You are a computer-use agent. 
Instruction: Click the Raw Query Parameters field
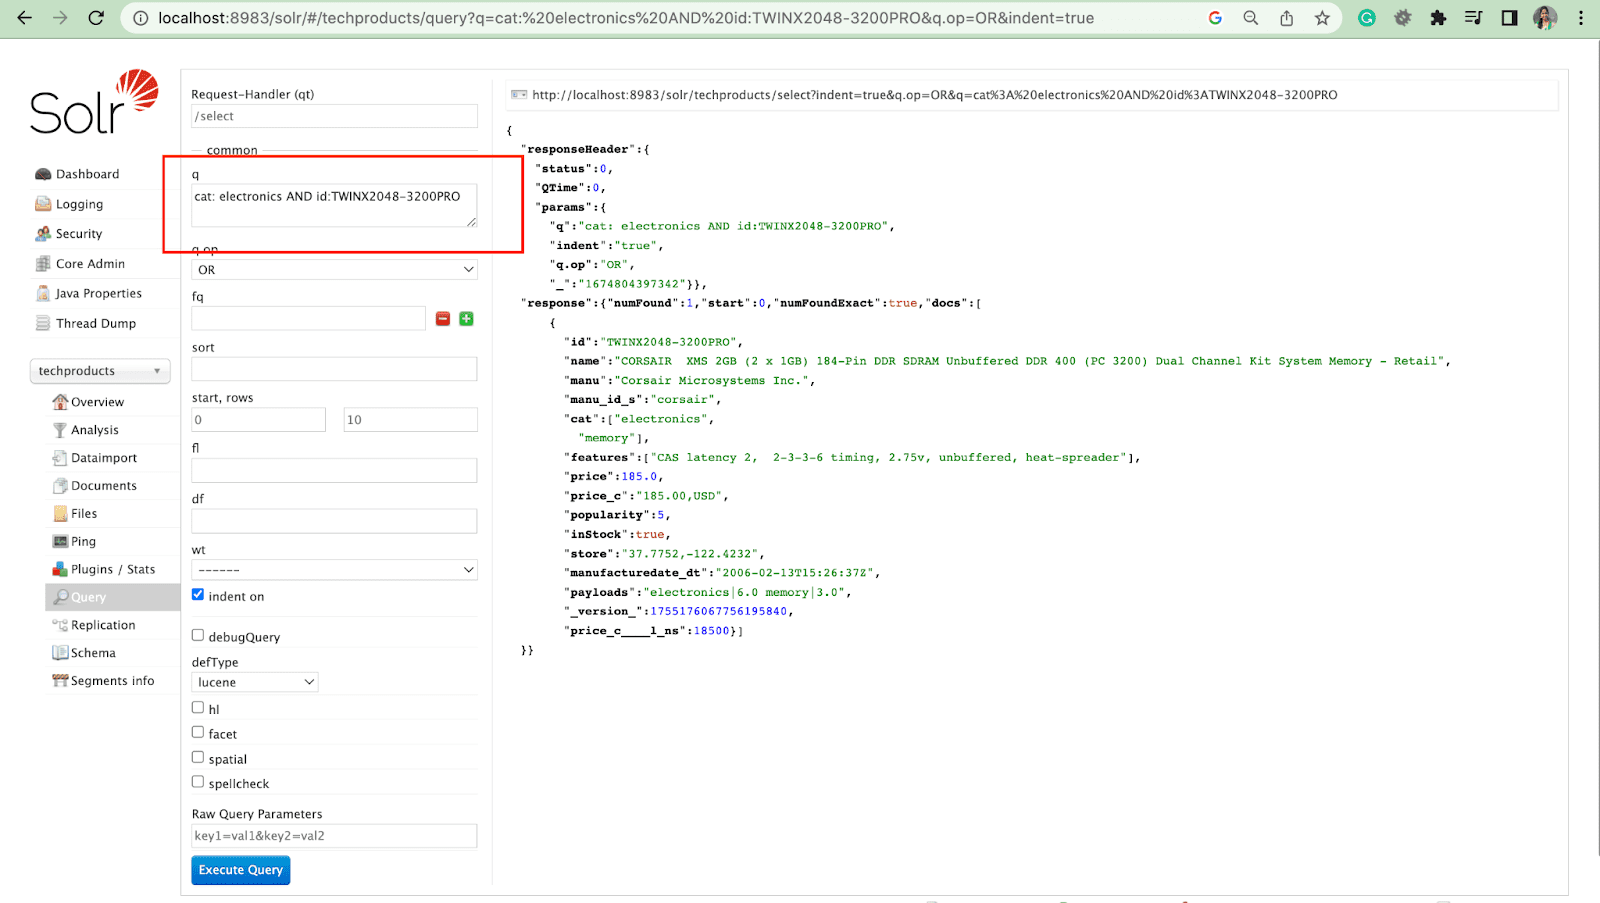point(334,836)
